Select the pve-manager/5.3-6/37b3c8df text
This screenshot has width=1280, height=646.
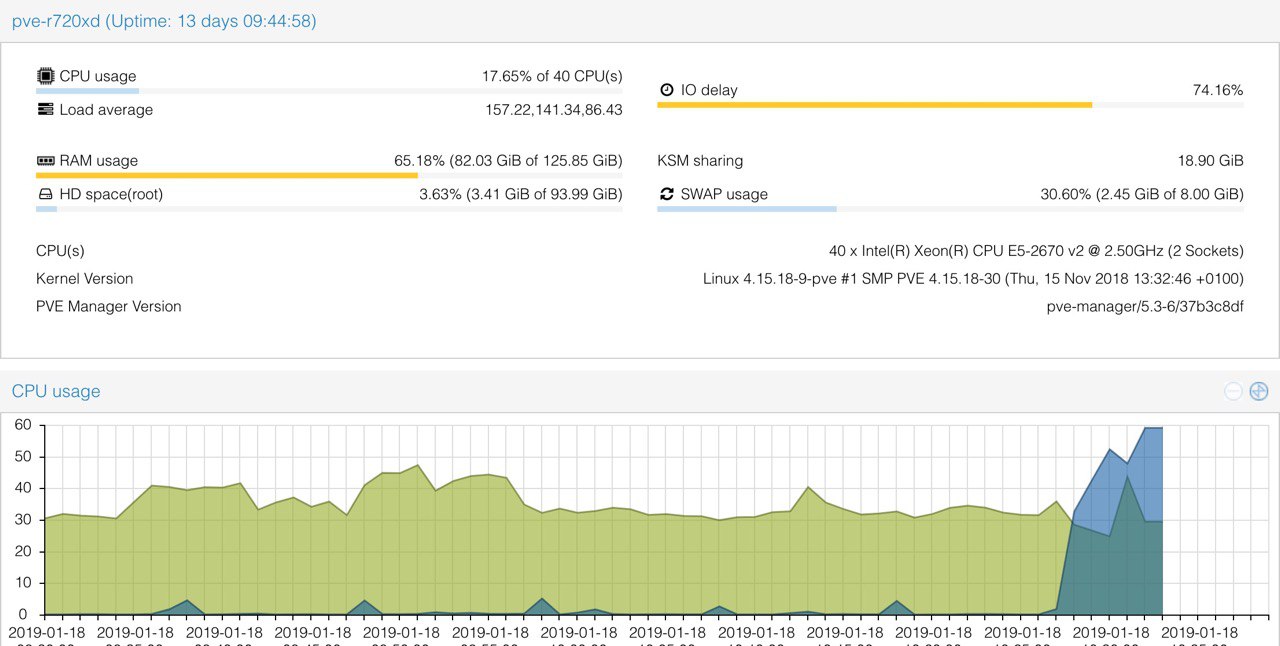(x=1145, y=307)
